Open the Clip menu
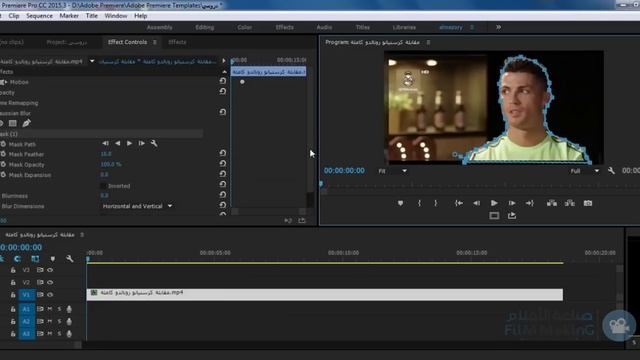 click(14, 16)
